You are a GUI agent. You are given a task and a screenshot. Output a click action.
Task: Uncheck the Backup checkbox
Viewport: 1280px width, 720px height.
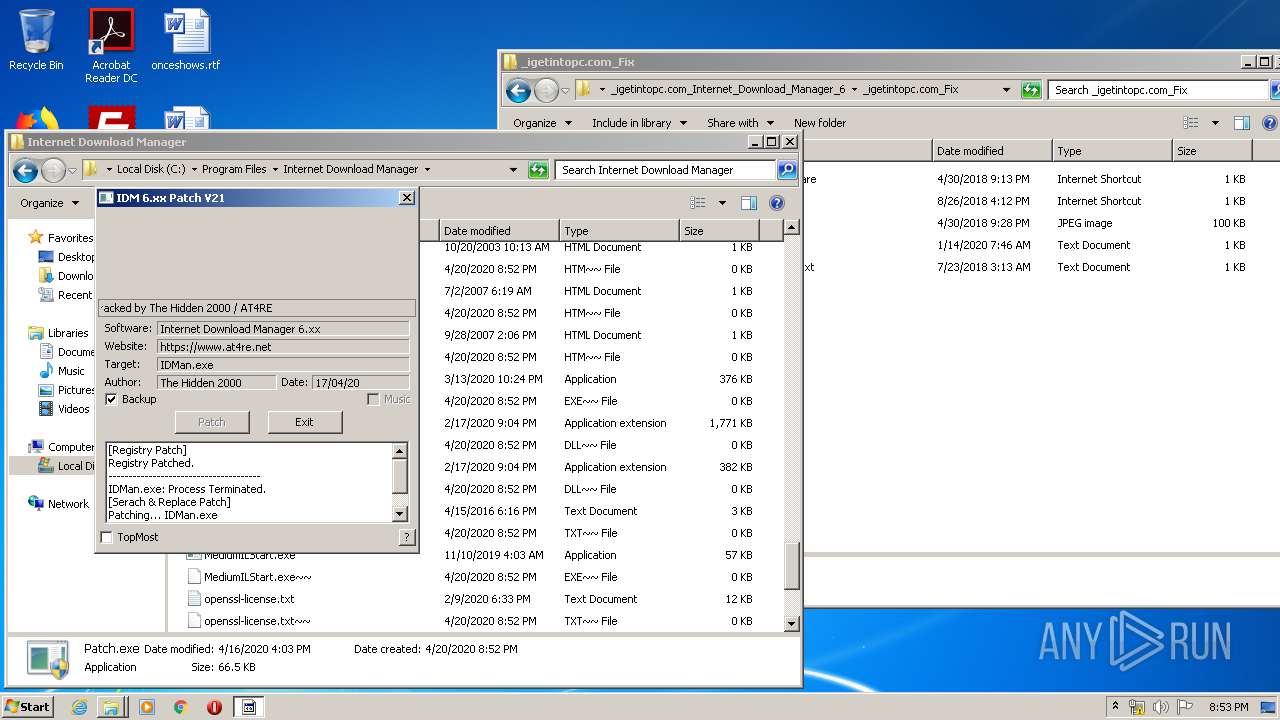tap(111, 399)
